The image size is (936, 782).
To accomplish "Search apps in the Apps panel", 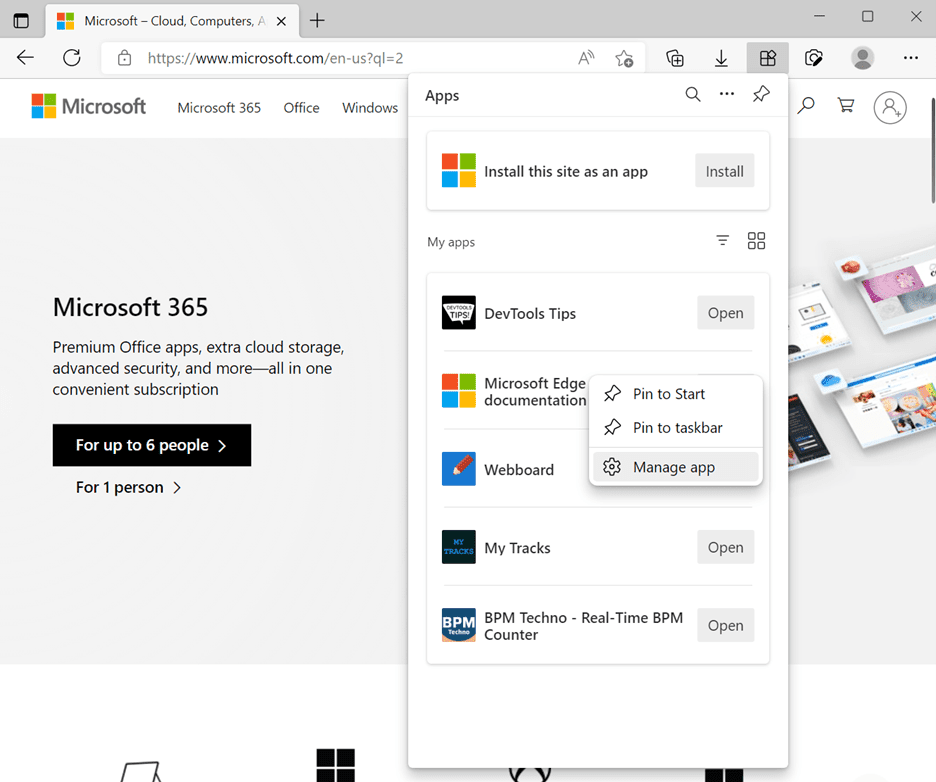I will tap(692, 94).
